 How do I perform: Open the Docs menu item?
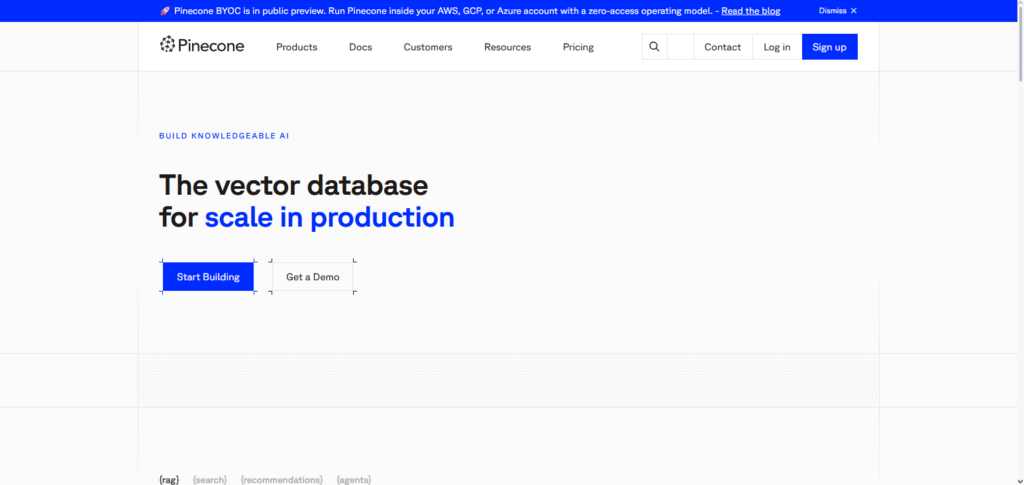click(x=360, y=47)
